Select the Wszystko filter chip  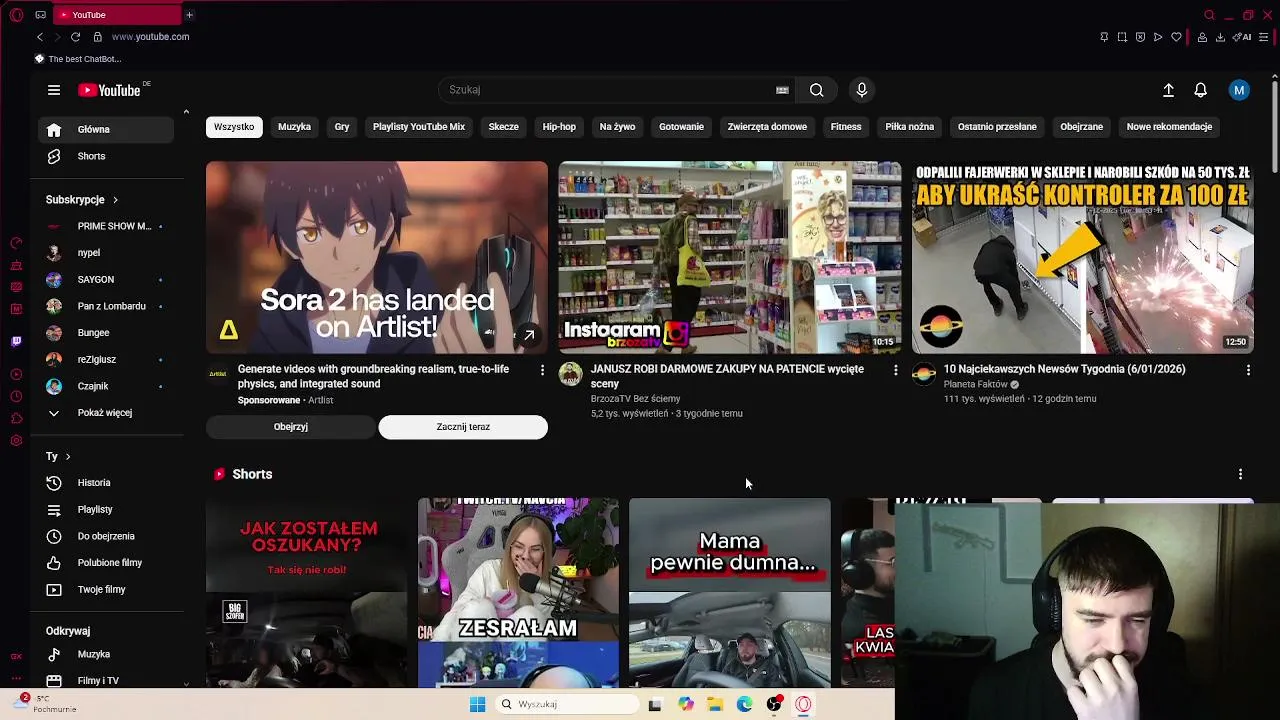pos(234,127)
